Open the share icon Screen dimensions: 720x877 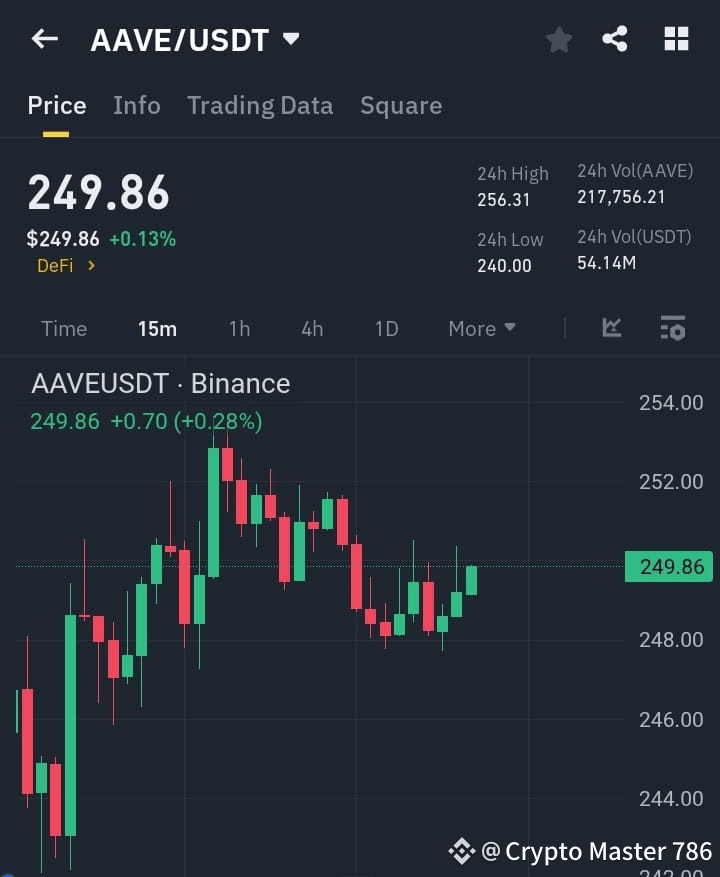tap(614, 40)
